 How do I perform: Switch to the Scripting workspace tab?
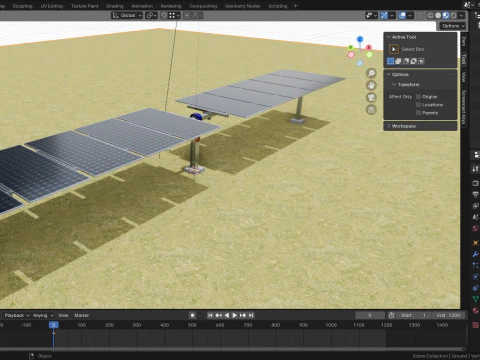pos(278,6)
